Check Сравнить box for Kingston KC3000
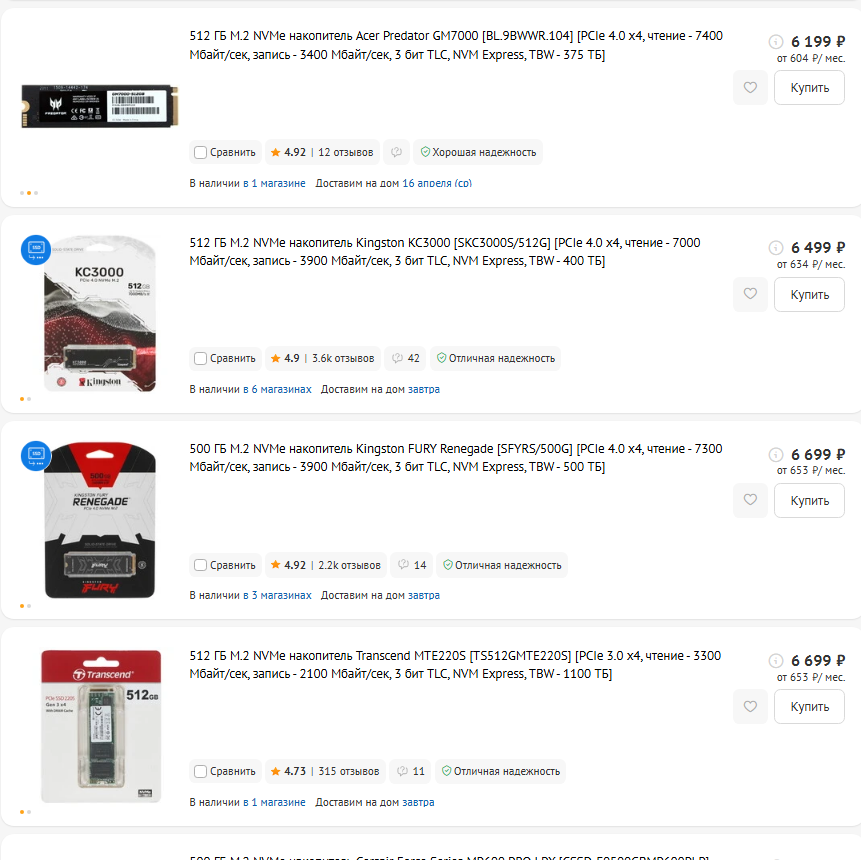Screen dimensions: 861x860 point(200,359)
